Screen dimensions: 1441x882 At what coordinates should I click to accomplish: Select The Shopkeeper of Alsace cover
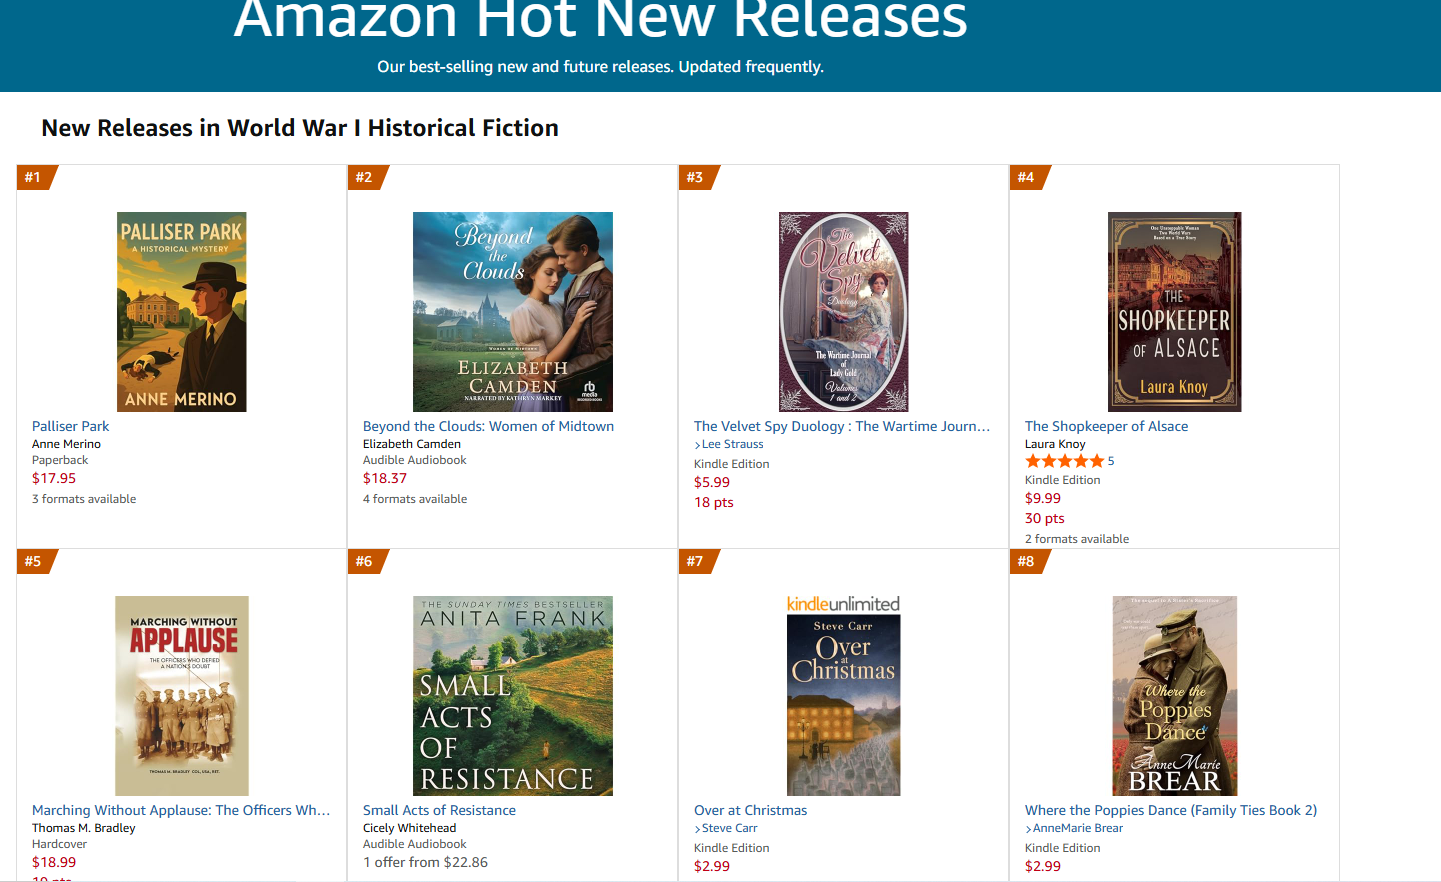(x=1174, y=311)
